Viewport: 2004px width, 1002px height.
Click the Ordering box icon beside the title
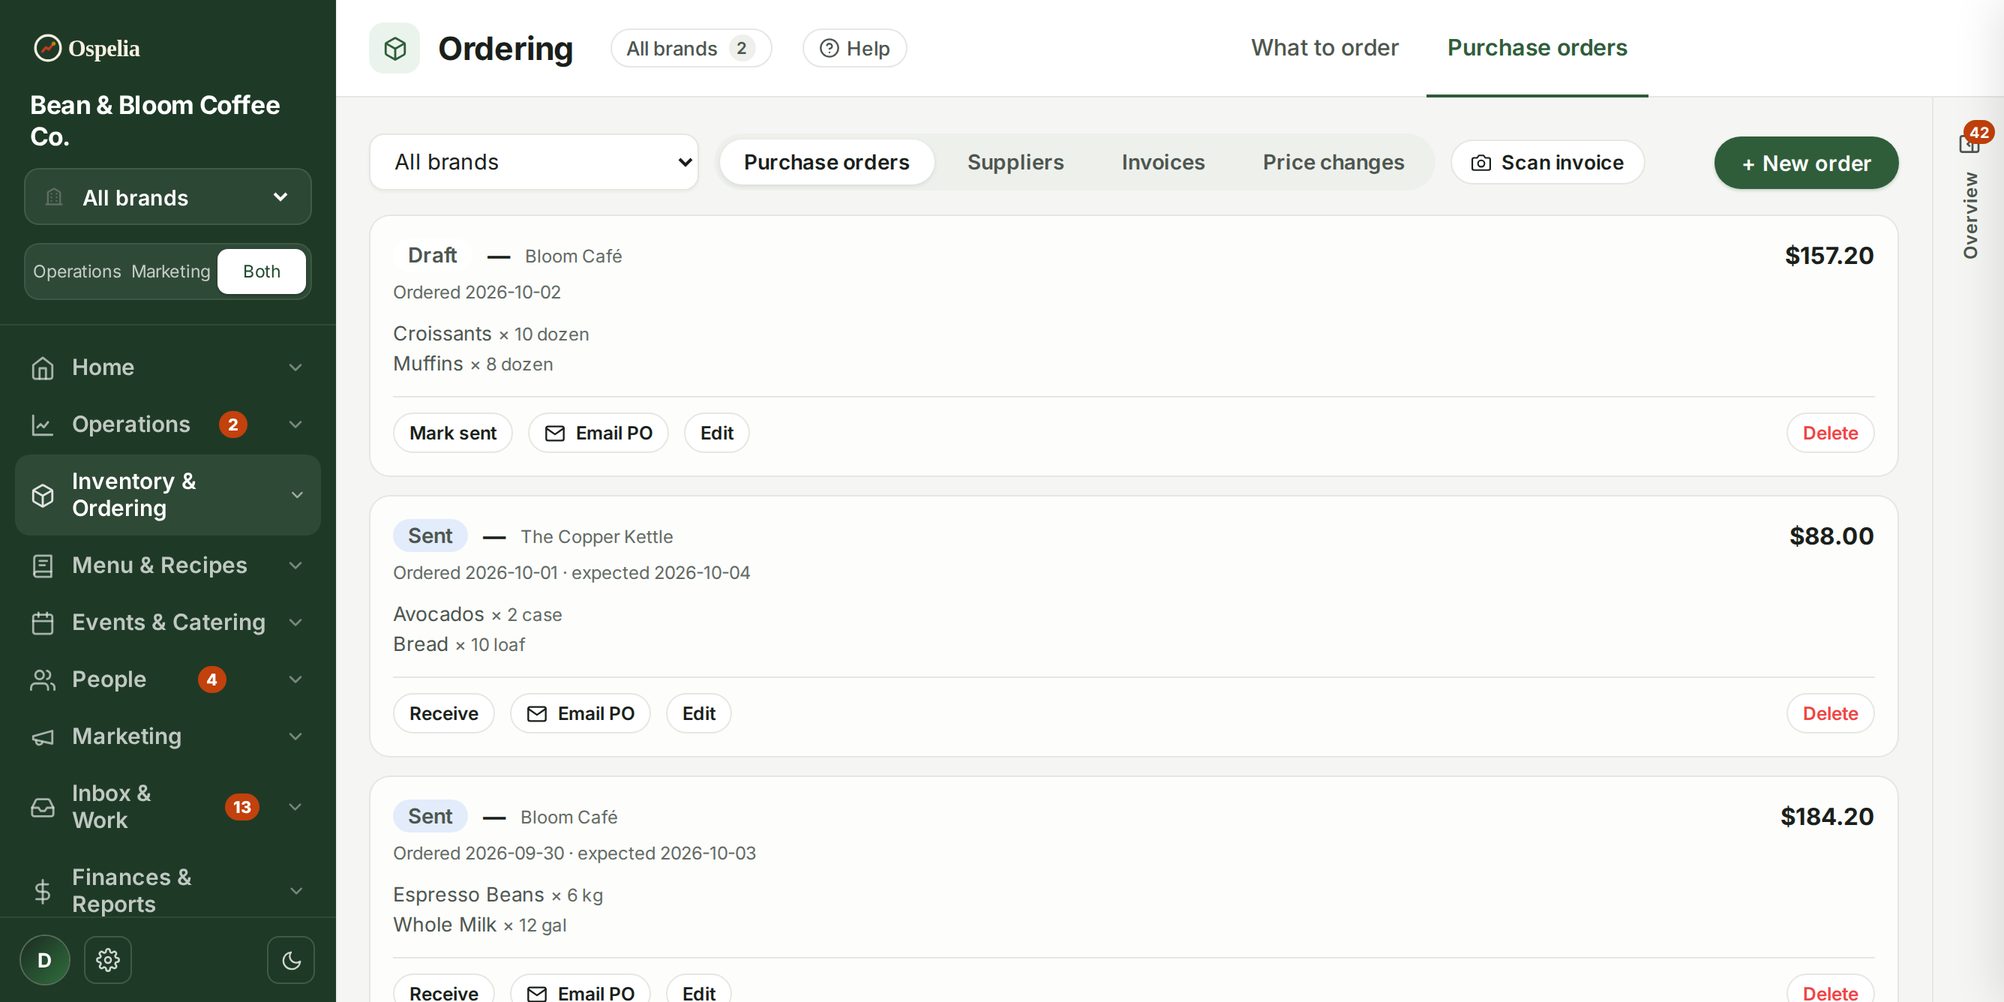point(395,48)
